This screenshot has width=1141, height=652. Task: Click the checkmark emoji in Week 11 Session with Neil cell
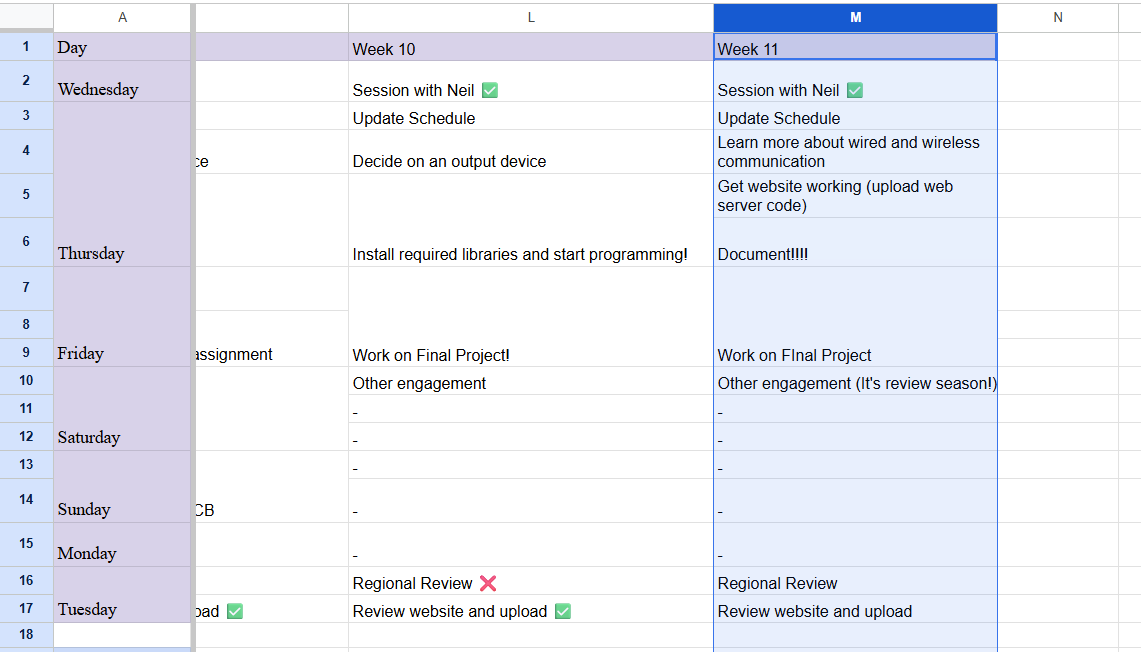[x=855, y=90]
